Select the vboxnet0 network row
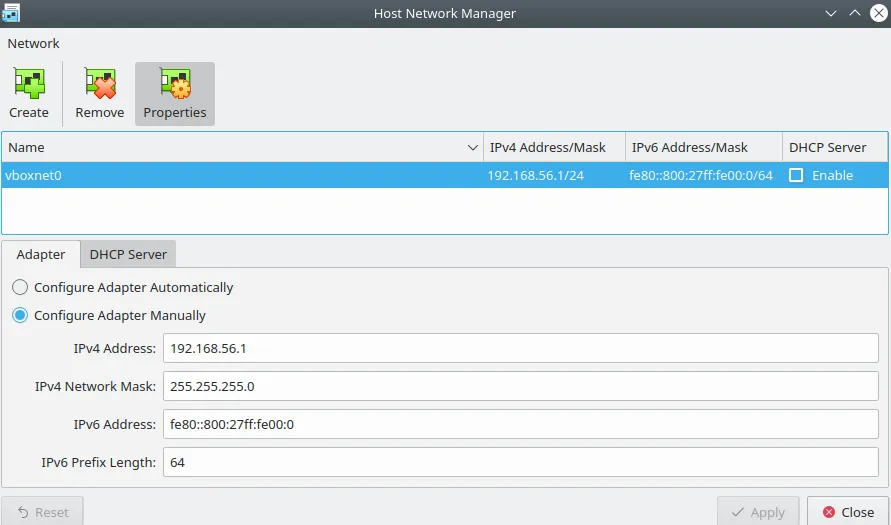Screen dimensions: 891x525 click(x=240, y=175)
